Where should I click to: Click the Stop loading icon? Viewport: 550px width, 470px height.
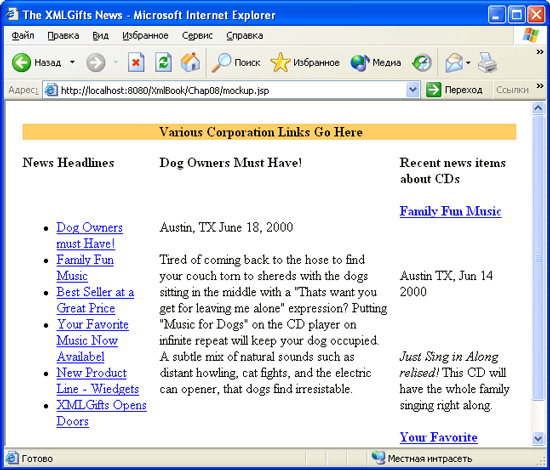136,63
